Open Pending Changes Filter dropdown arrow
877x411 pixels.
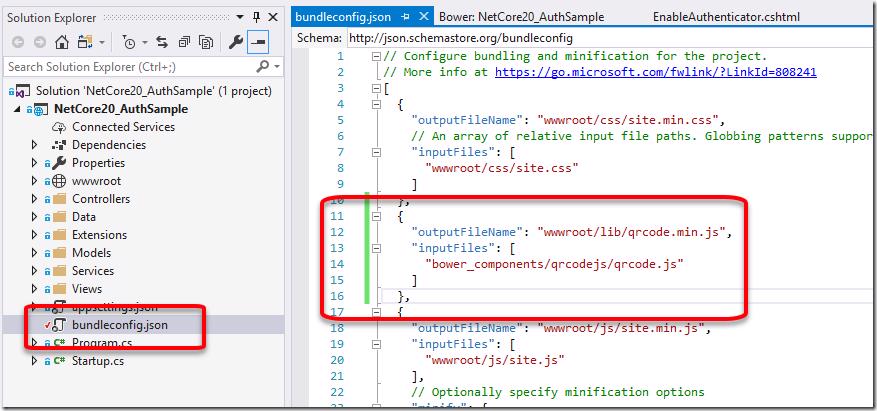144,43
